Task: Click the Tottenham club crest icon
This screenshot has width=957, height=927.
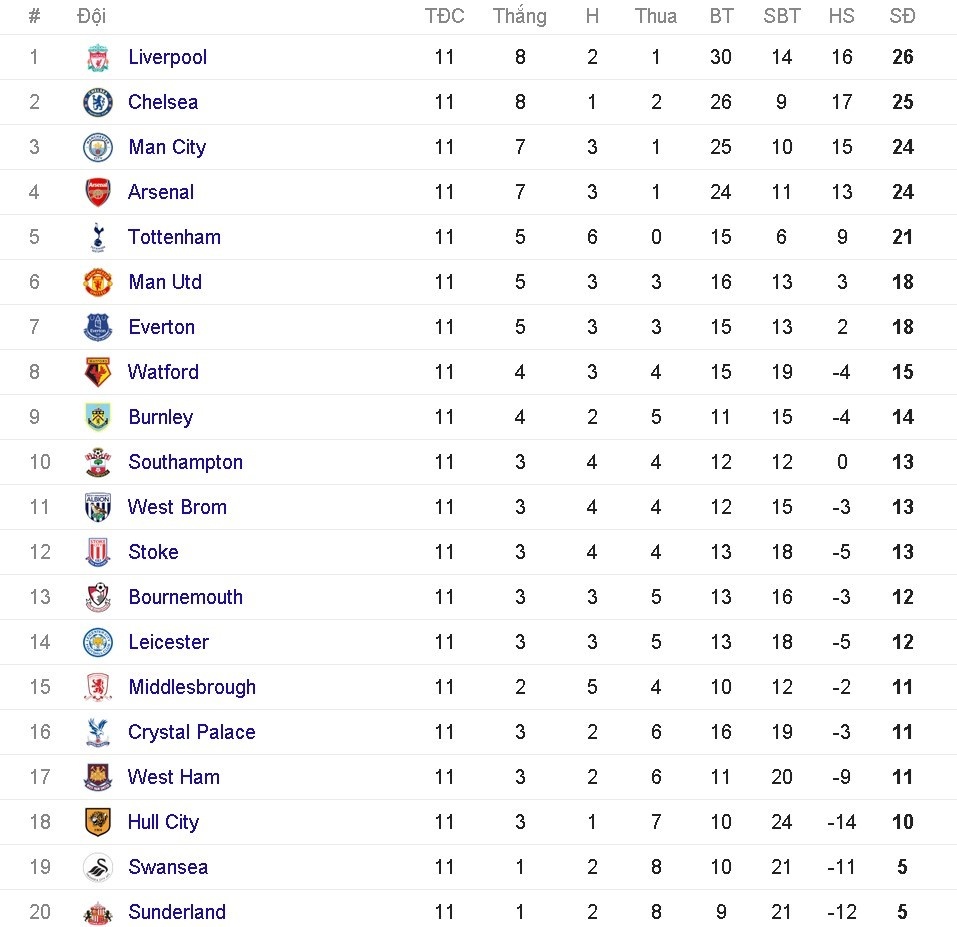Action: point(97,237)
